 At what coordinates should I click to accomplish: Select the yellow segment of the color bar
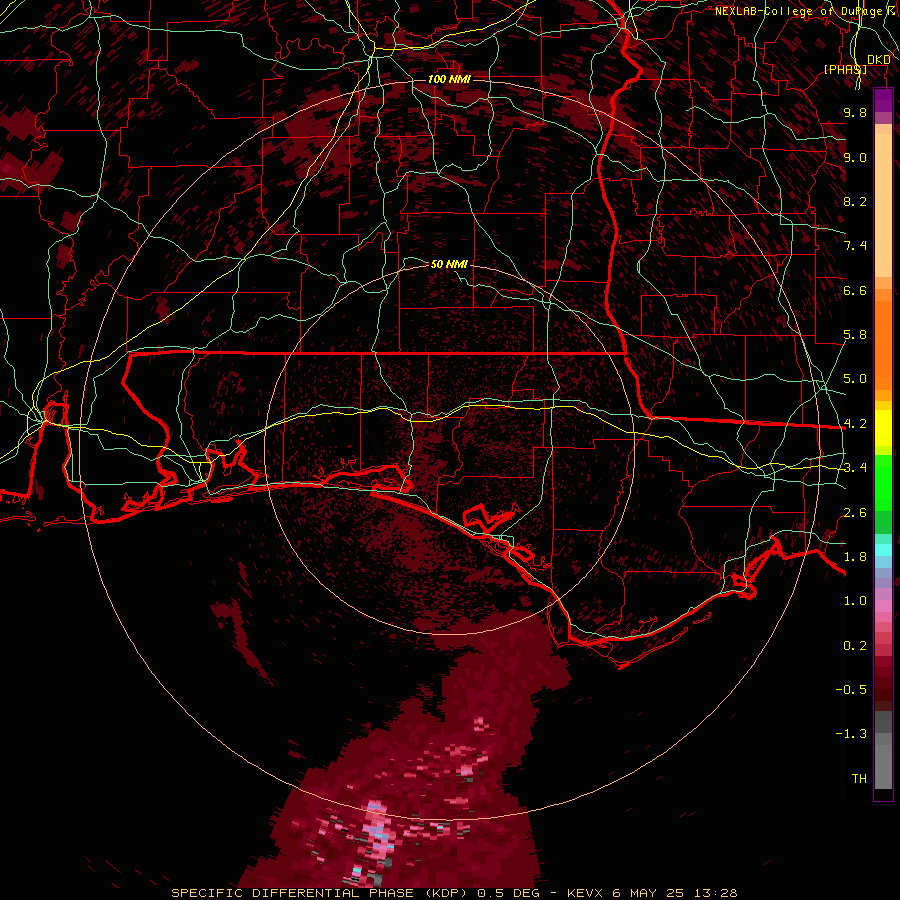tap(883, 428)
